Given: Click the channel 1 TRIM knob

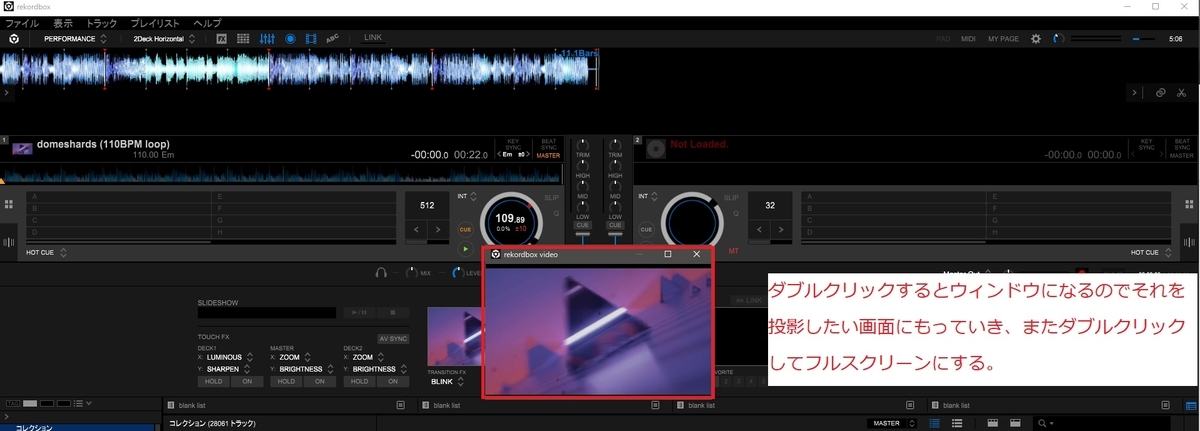Looking at the screenshot, I should pos(582,145).
